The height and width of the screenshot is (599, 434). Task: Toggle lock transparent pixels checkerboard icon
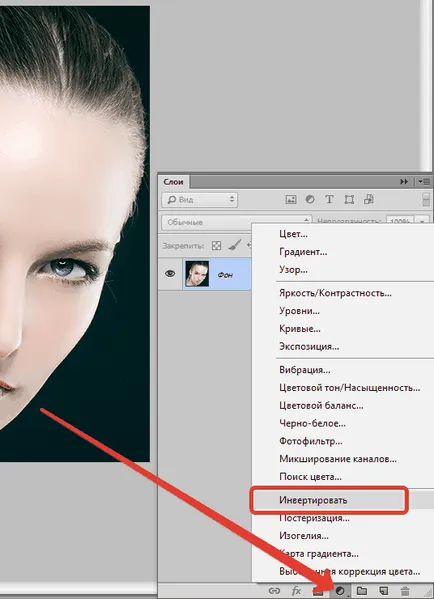pyautogui.click(x=217, y=246)
